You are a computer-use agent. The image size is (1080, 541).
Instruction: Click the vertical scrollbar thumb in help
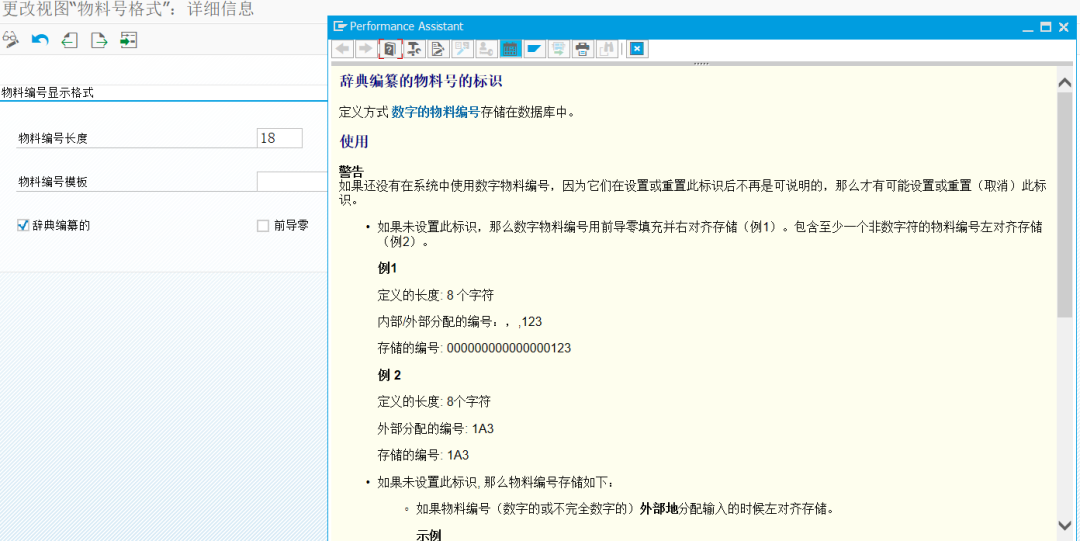pyautogui.click(x=1065, y=204)
